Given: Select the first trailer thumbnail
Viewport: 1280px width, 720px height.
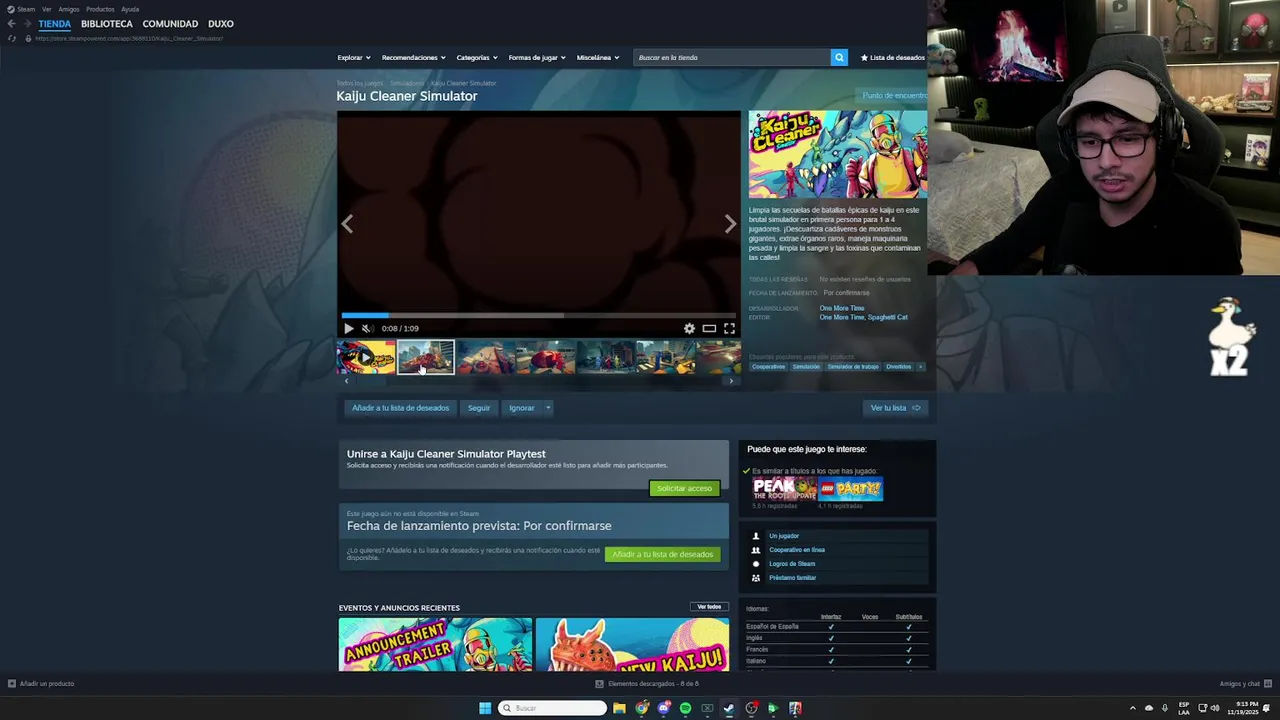Looking at the screenshot, I should coord(366,357).
